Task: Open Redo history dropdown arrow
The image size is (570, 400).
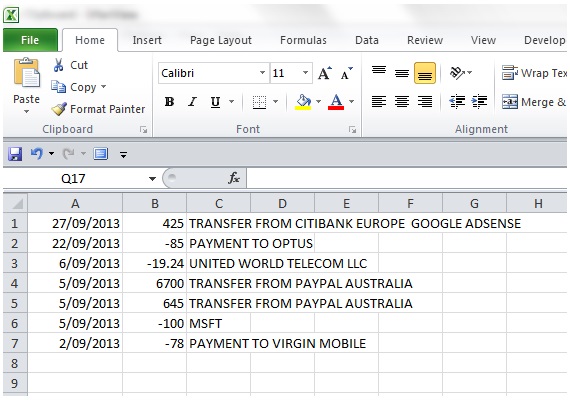Action: point(83,154)
